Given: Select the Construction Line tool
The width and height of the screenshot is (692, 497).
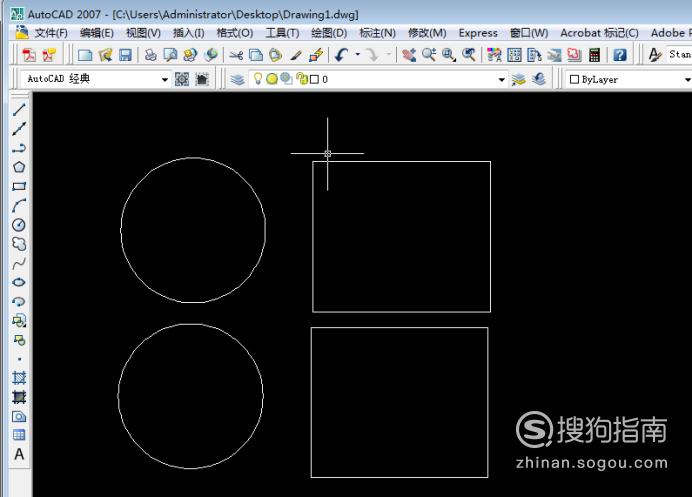Looking at the screenshot, I should coord(19,128).
